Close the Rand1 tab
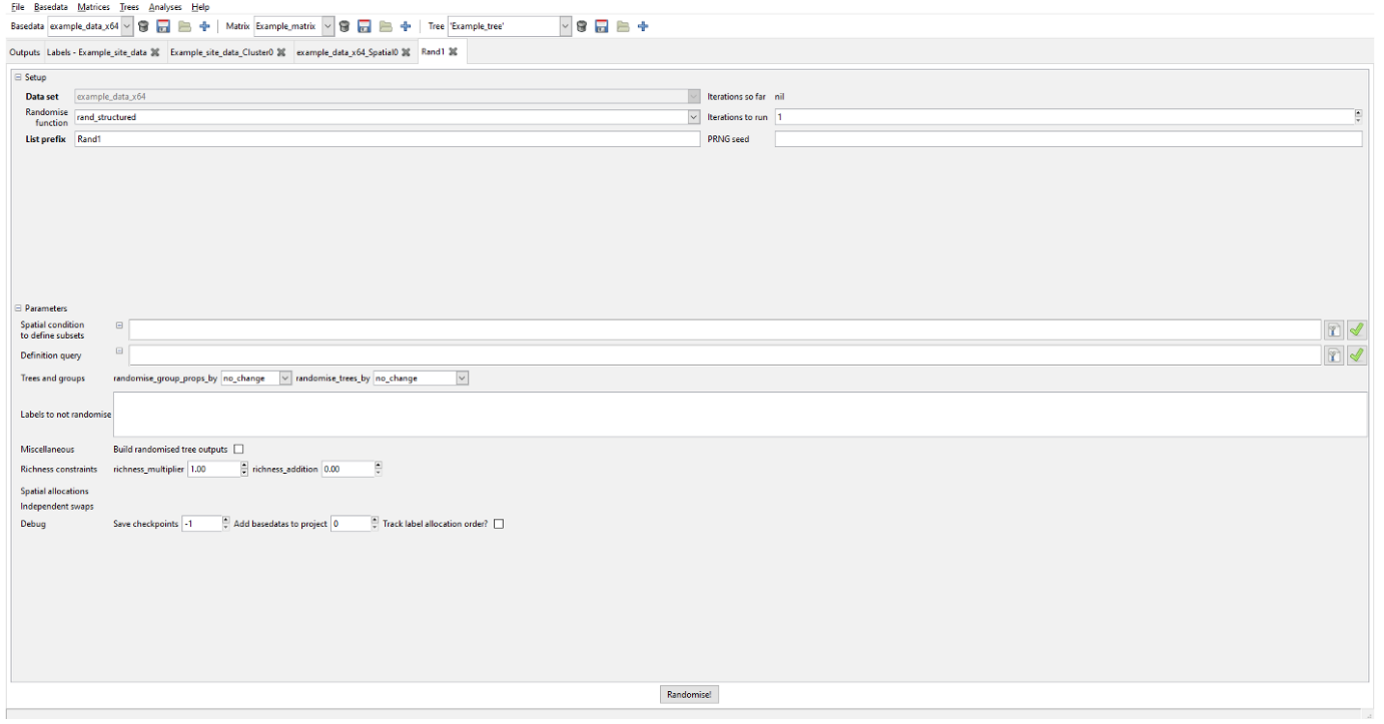Viewport: 1384px width, 724px height. 453,52
